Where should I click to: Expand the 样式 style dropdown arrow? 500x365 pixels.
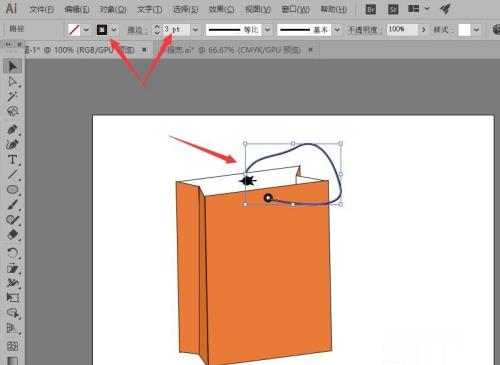pos(477,30)
